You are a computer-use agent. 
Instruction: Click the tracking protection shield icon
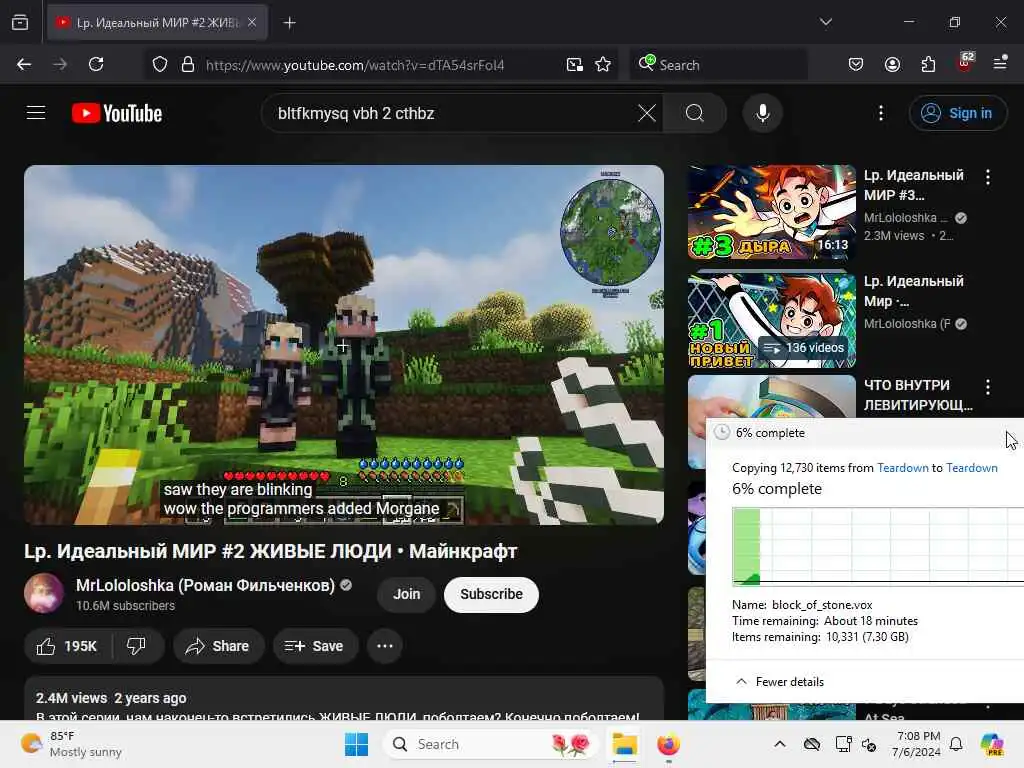[160, 65]
